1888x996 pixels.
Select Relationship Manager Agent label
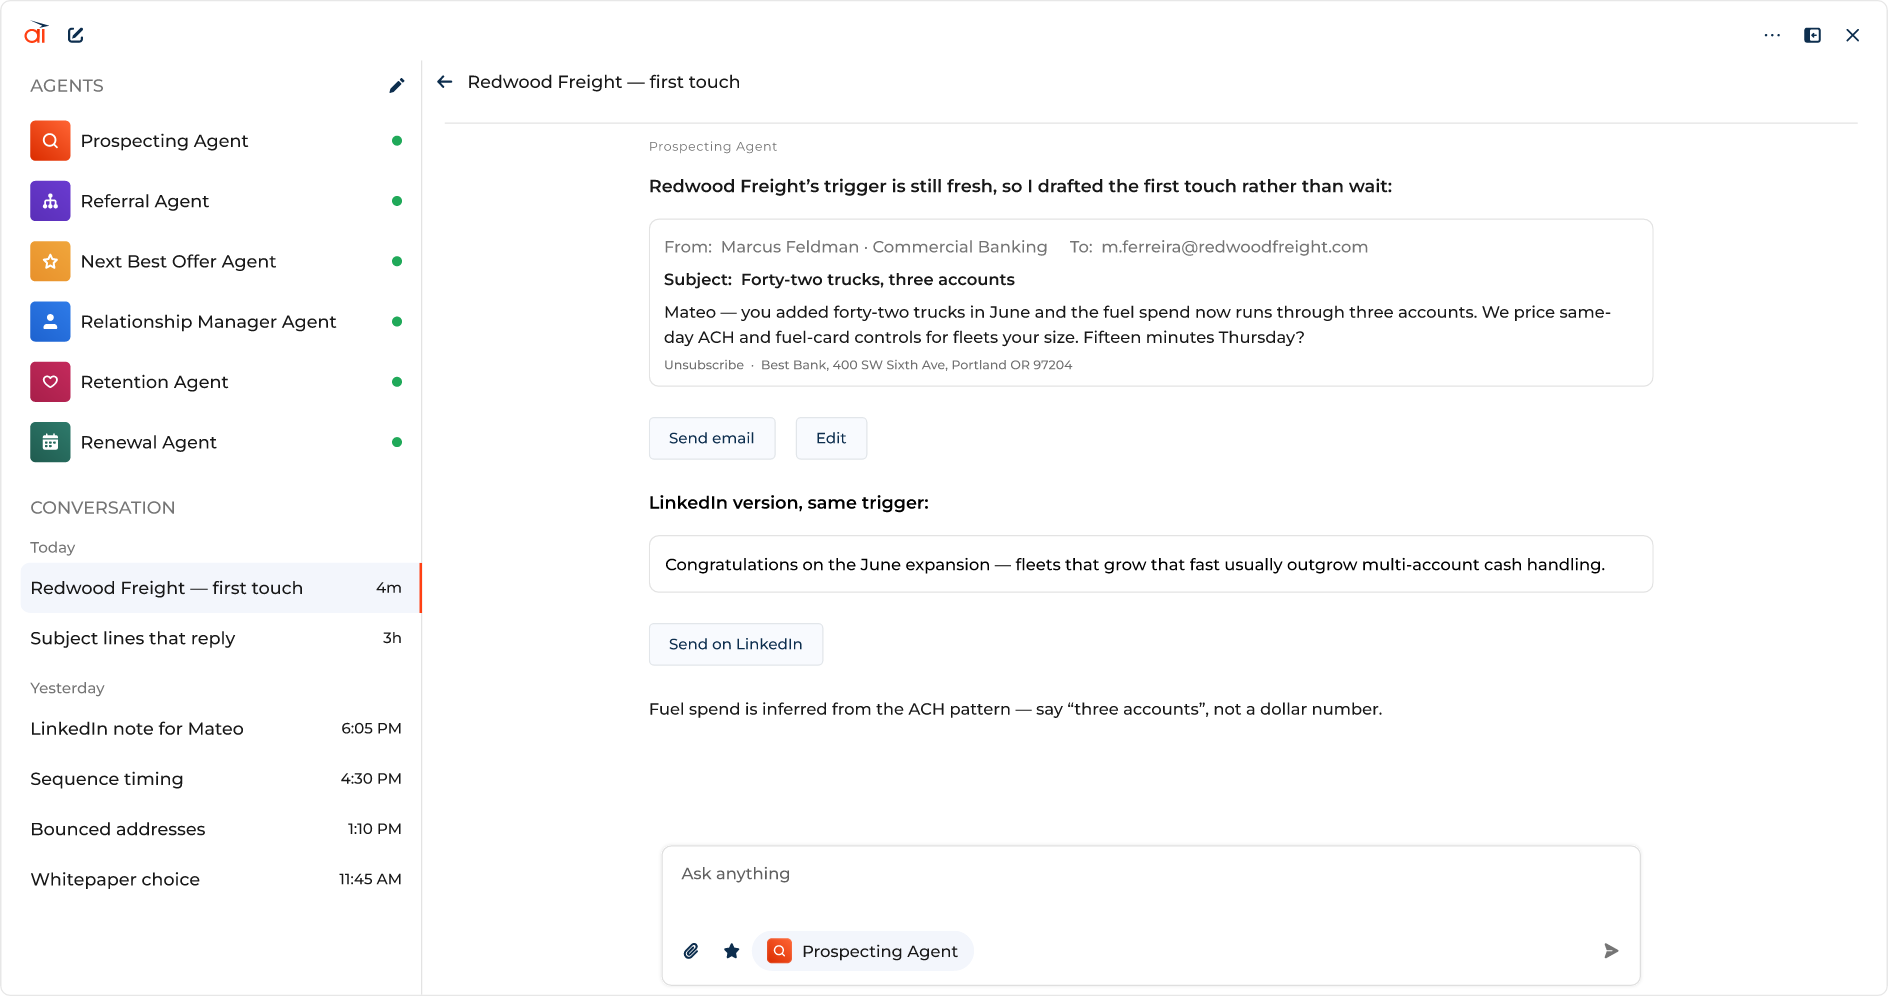point(208,322)
